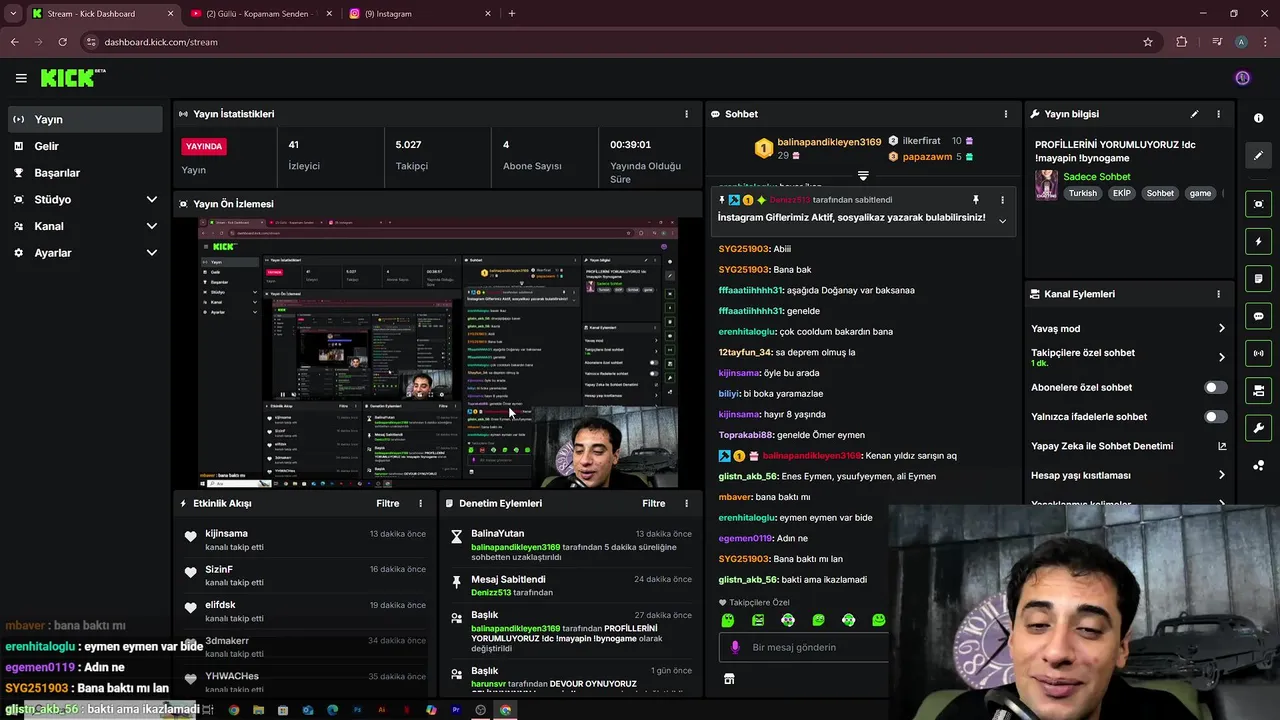Reload the page
The image size is (1280, 720).
(63, 42)
